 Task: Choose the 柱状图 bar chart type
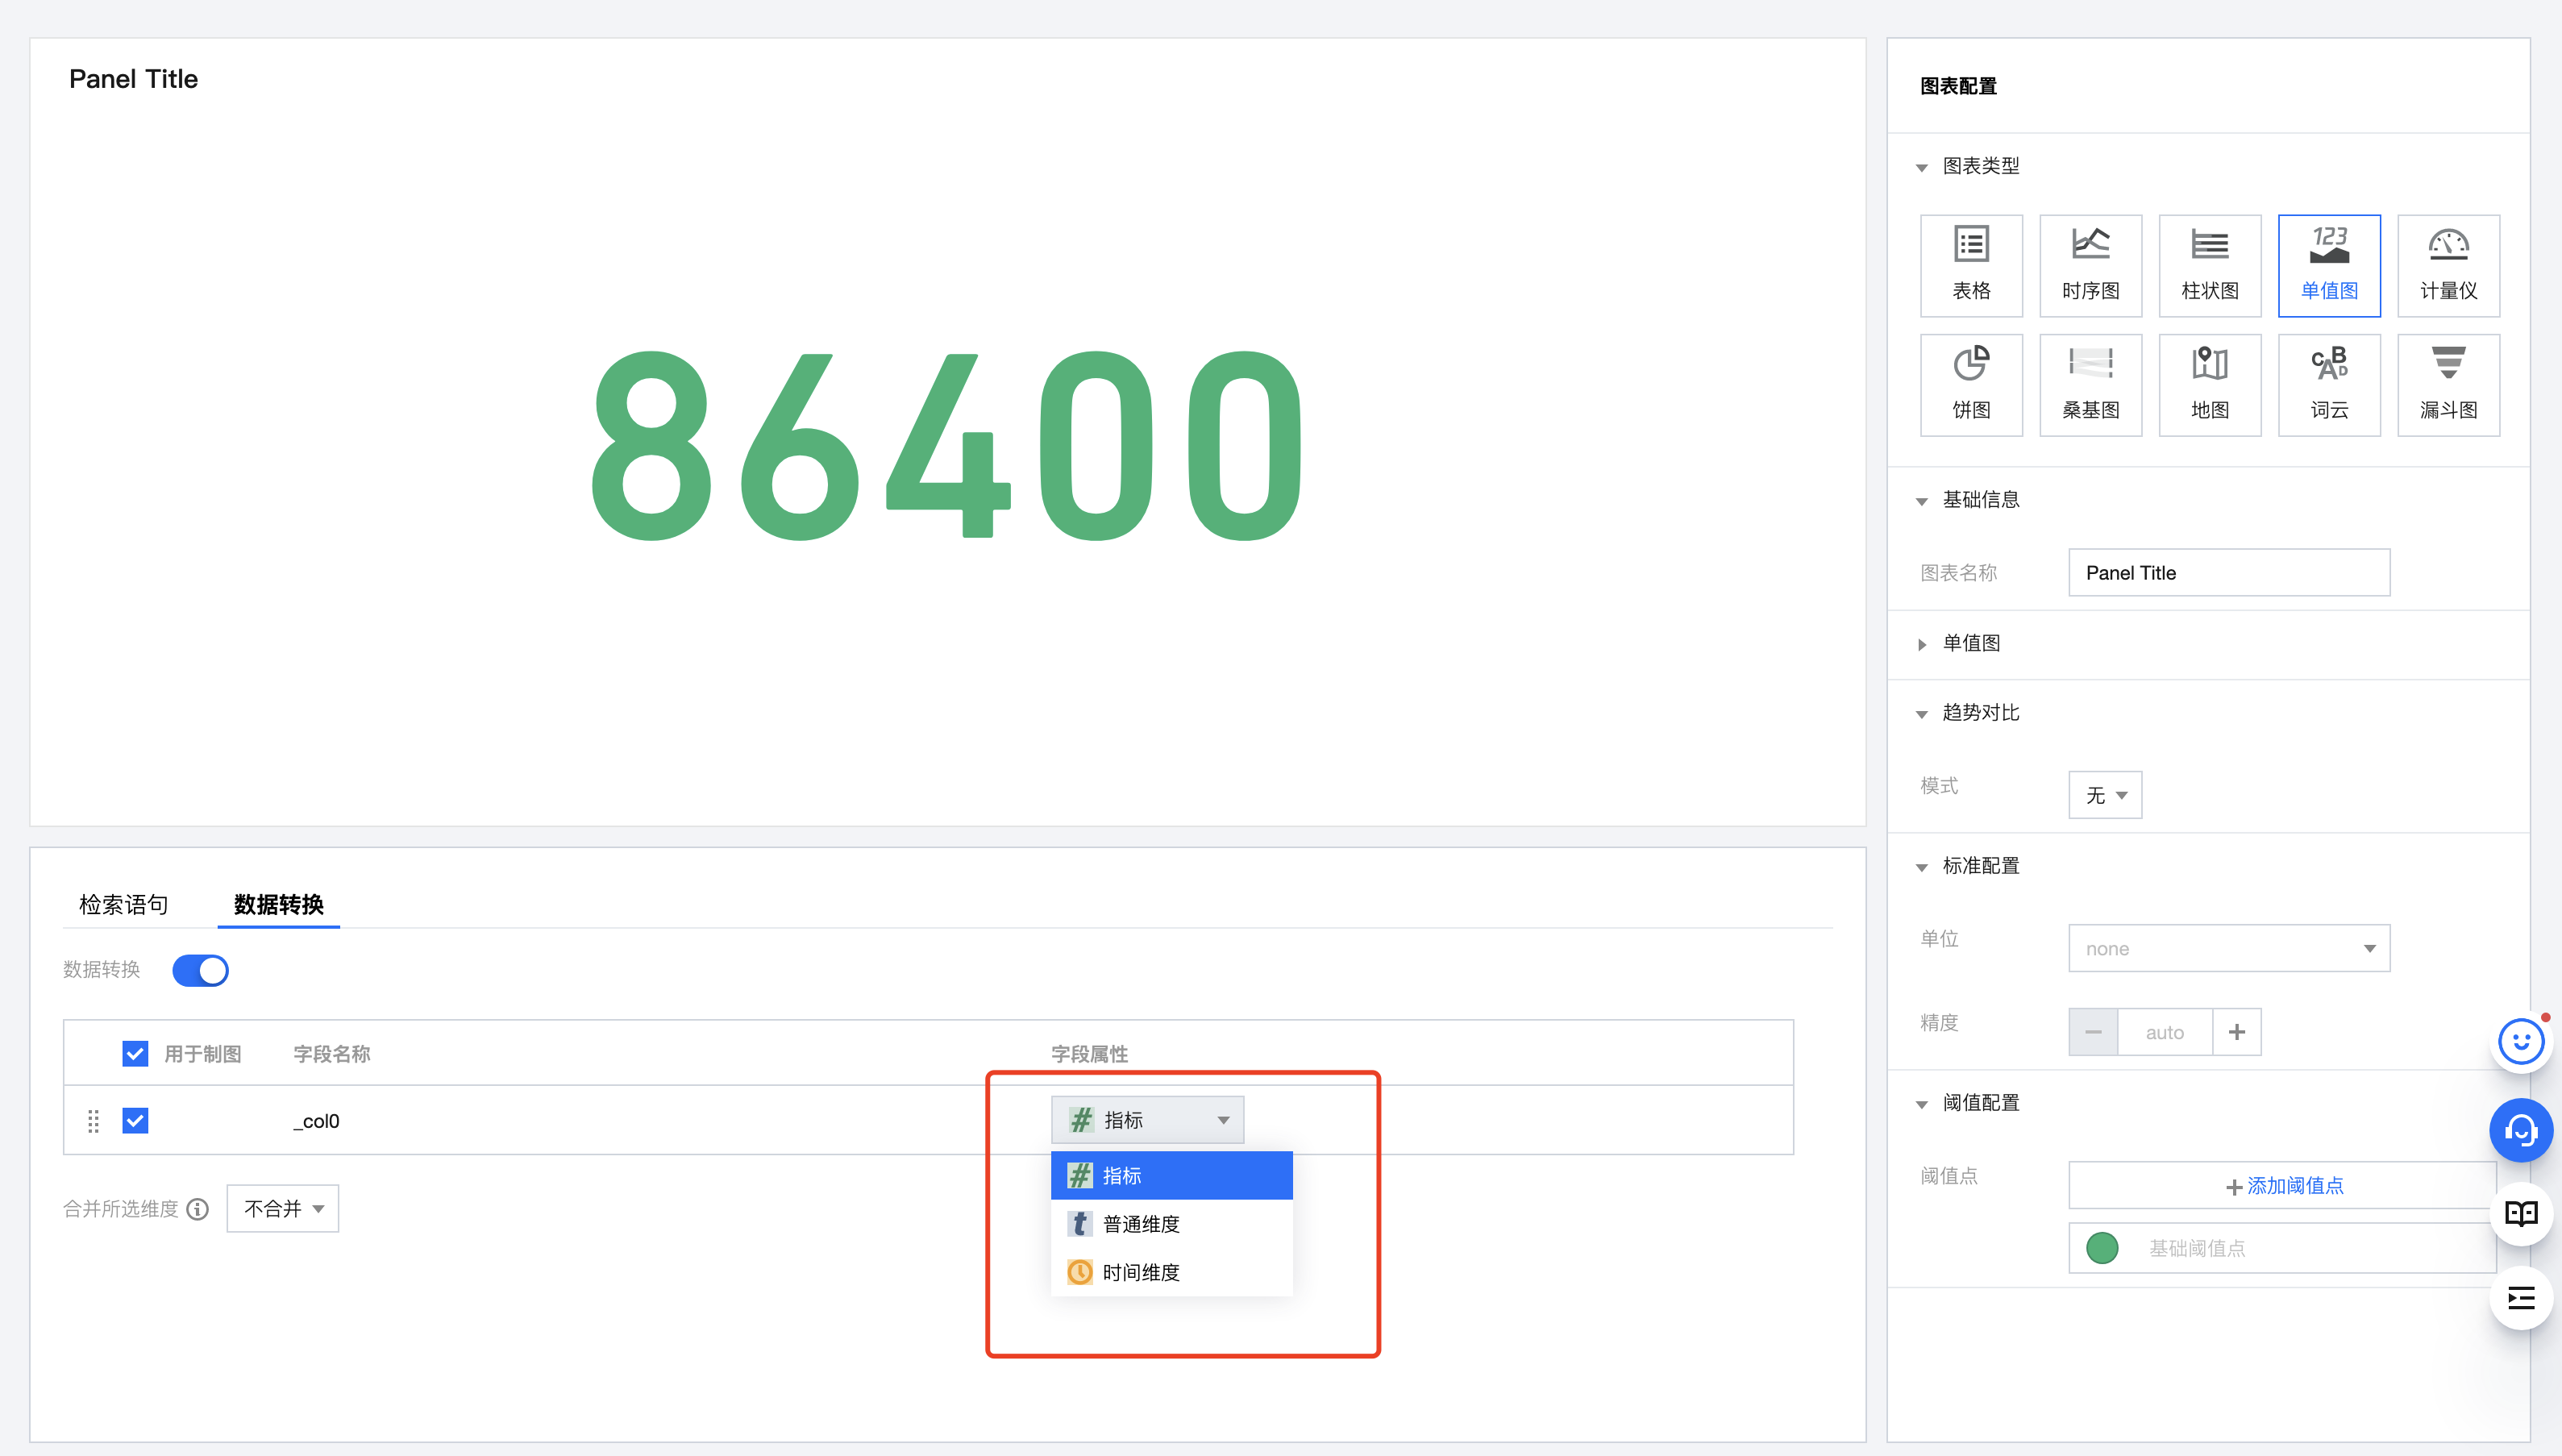pos(2209,265)
